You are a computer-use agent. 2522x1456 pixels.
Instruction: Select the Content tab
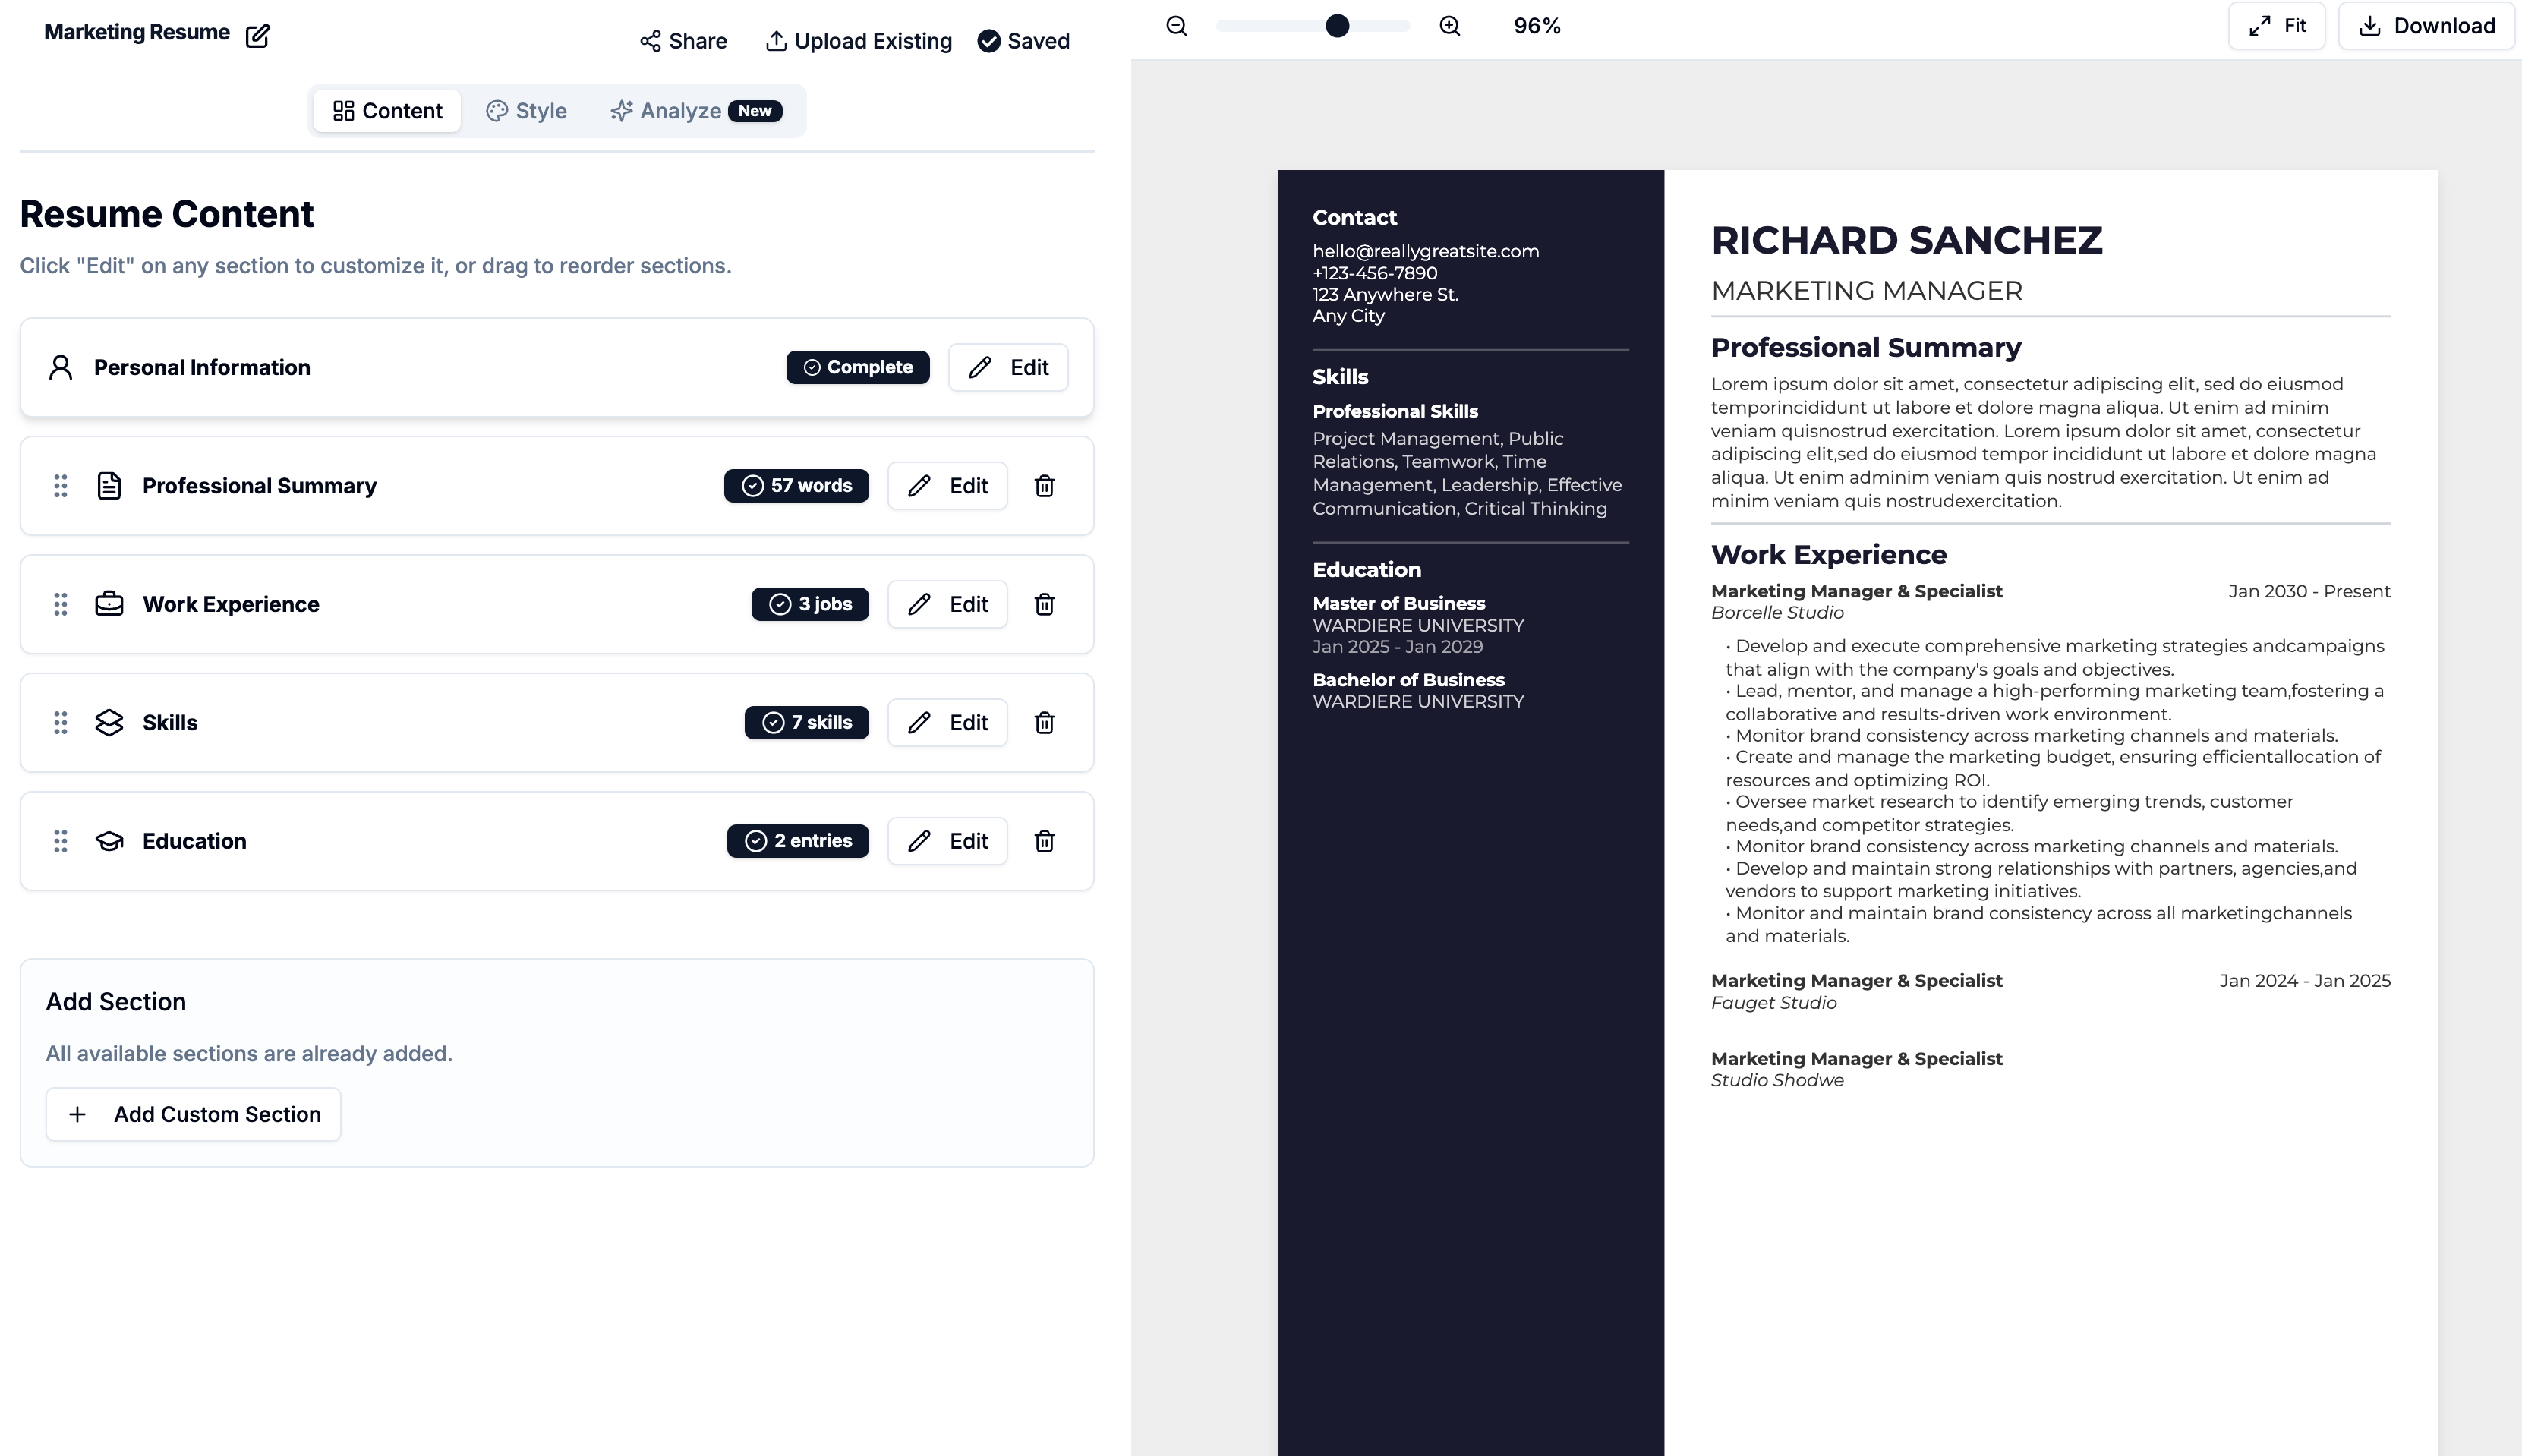pos(387,111)
